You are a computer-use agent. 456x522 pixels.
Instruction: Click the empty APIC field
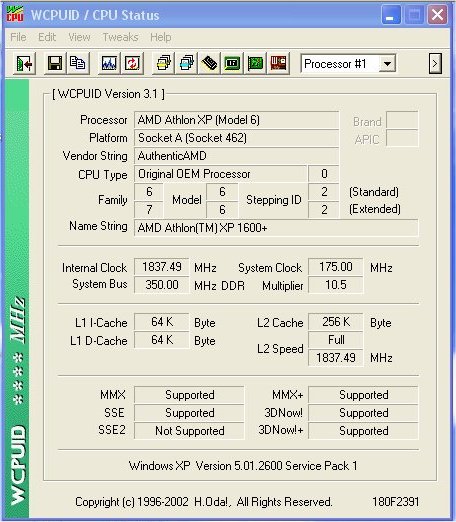[402, 138]
